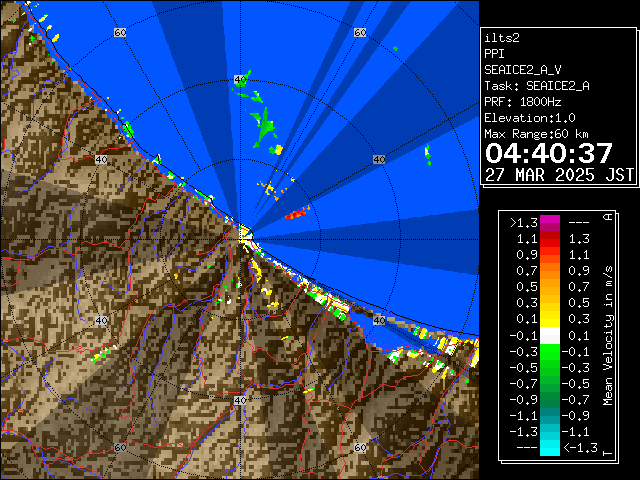Click the product name 'SEAICE2_A_V'

pyautogui.click(x=523, y=70)
